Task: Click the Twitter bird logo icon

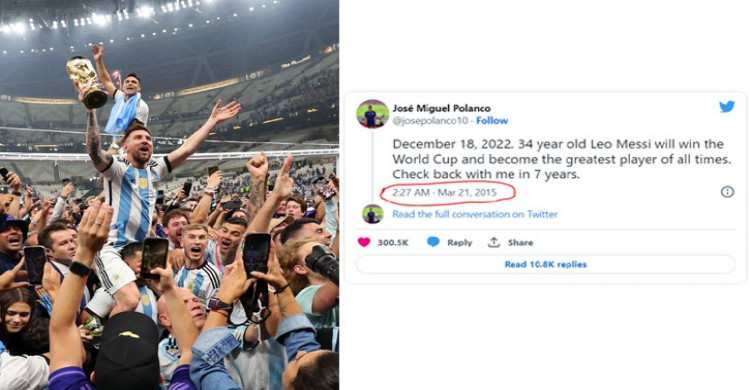Action: click(x=727, y=107)
